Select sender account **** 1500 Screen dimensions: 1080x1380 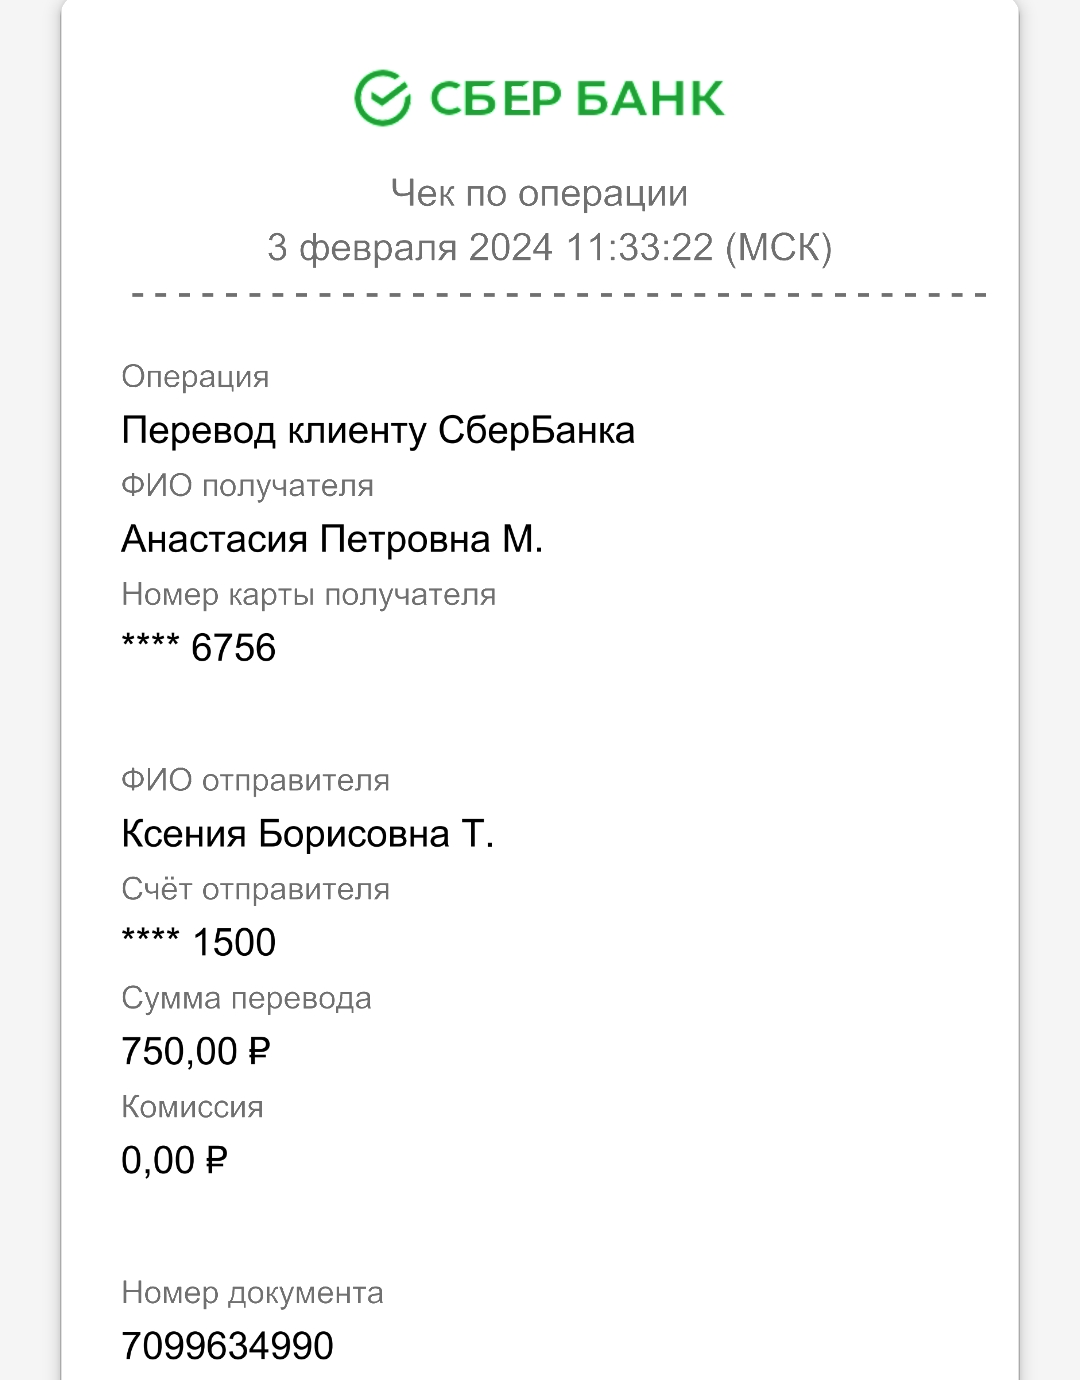click(198, 943)
